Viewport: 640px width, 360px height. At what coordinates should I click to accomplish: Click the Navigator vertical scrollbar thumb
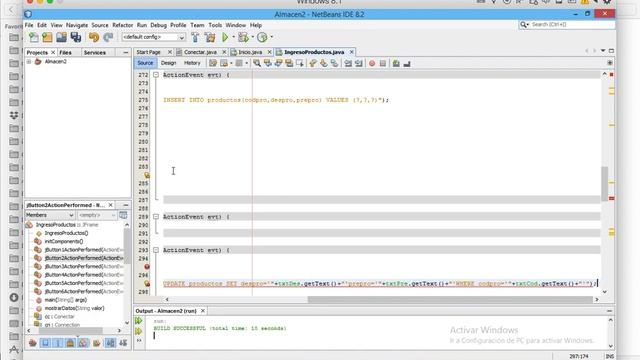click(127, 246)
